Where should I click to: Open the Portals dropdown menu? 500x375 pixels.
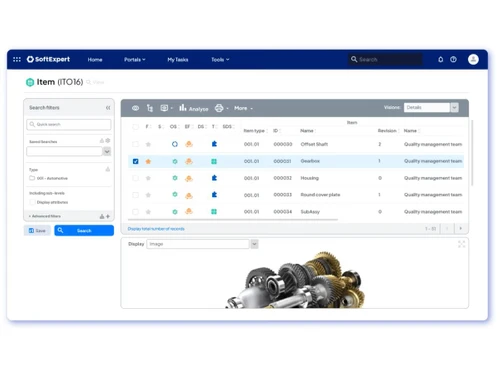[x=135, y=60]
